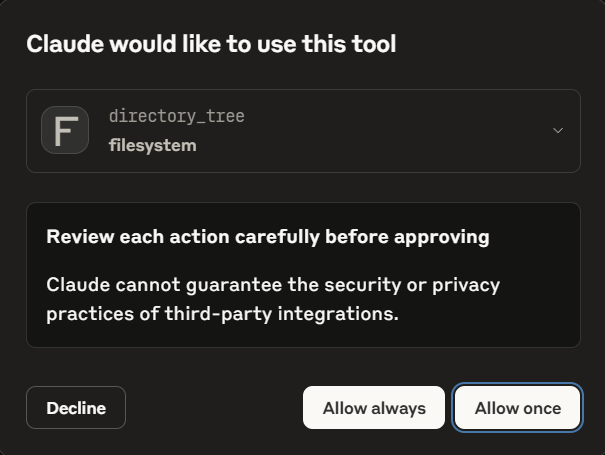Screen dimensions: 605x455
Task: Click the "filesystem" server label
Action: (x=152, y=145)
